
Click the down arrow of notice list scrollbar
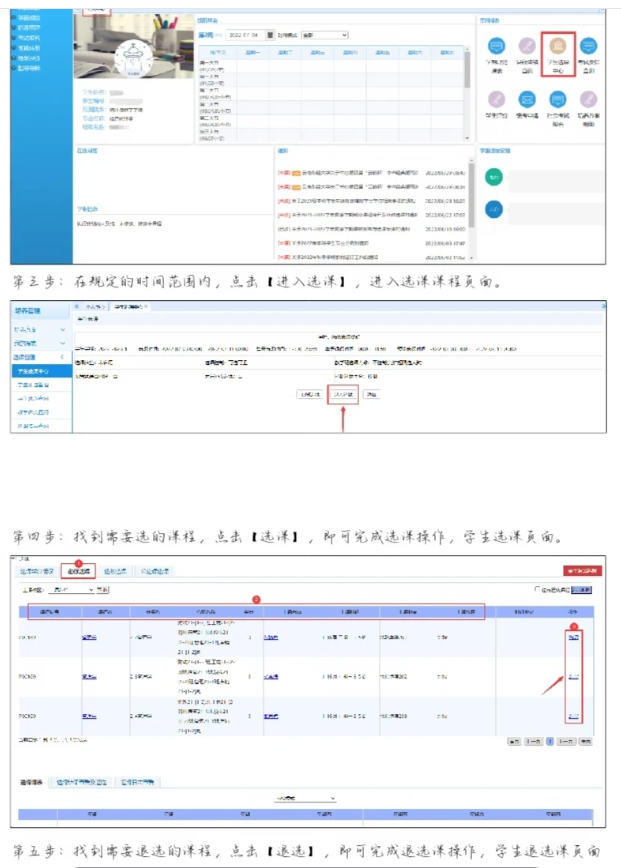472,258
